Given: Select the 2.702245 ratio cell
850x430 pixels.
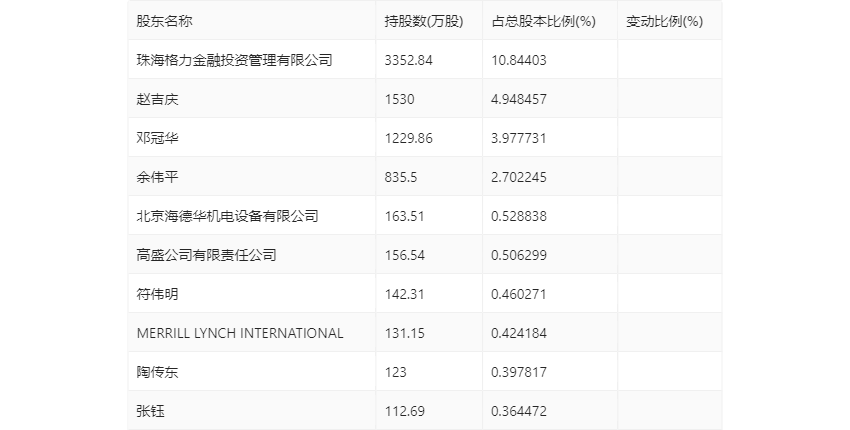Looking at the screenshot, I should pos(519,177).
